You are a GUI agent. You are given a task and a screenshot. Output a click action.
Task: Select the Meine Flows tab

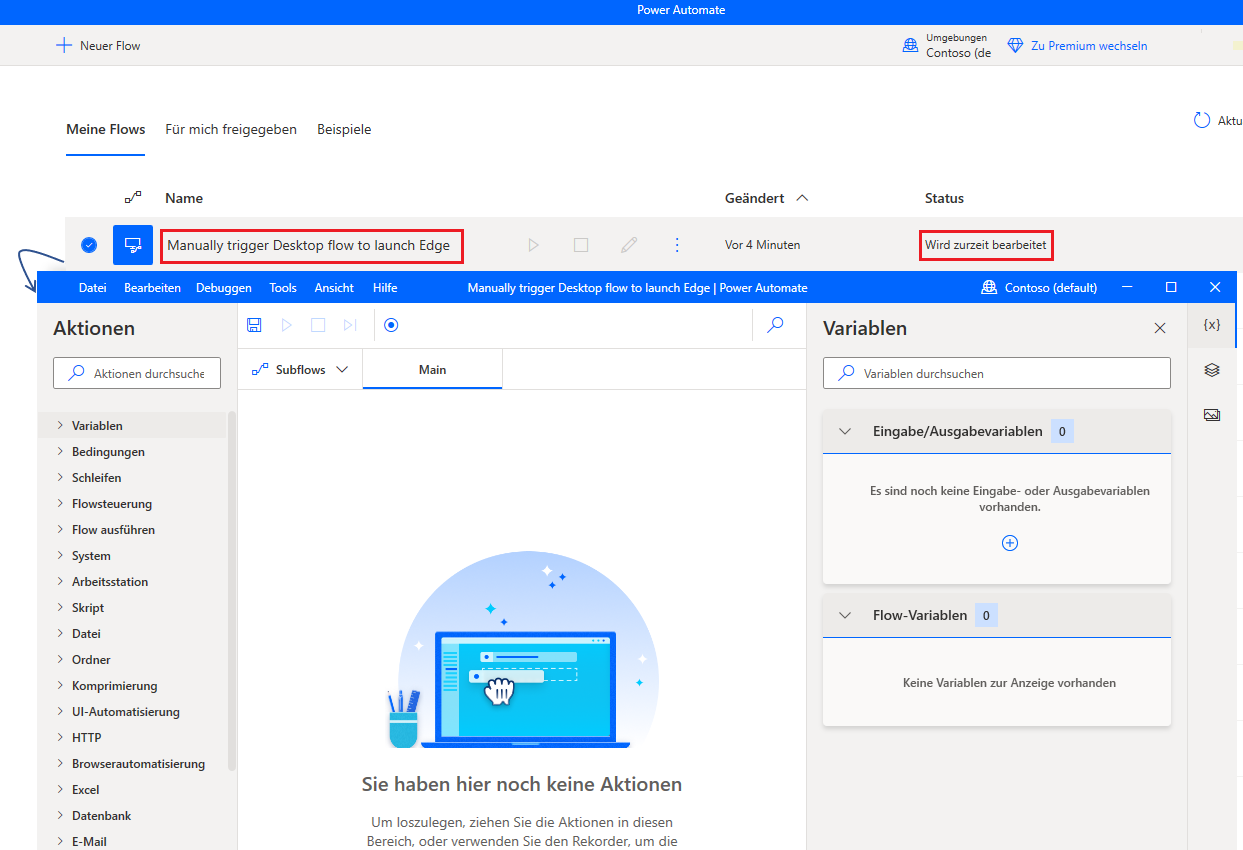(106, 130)
